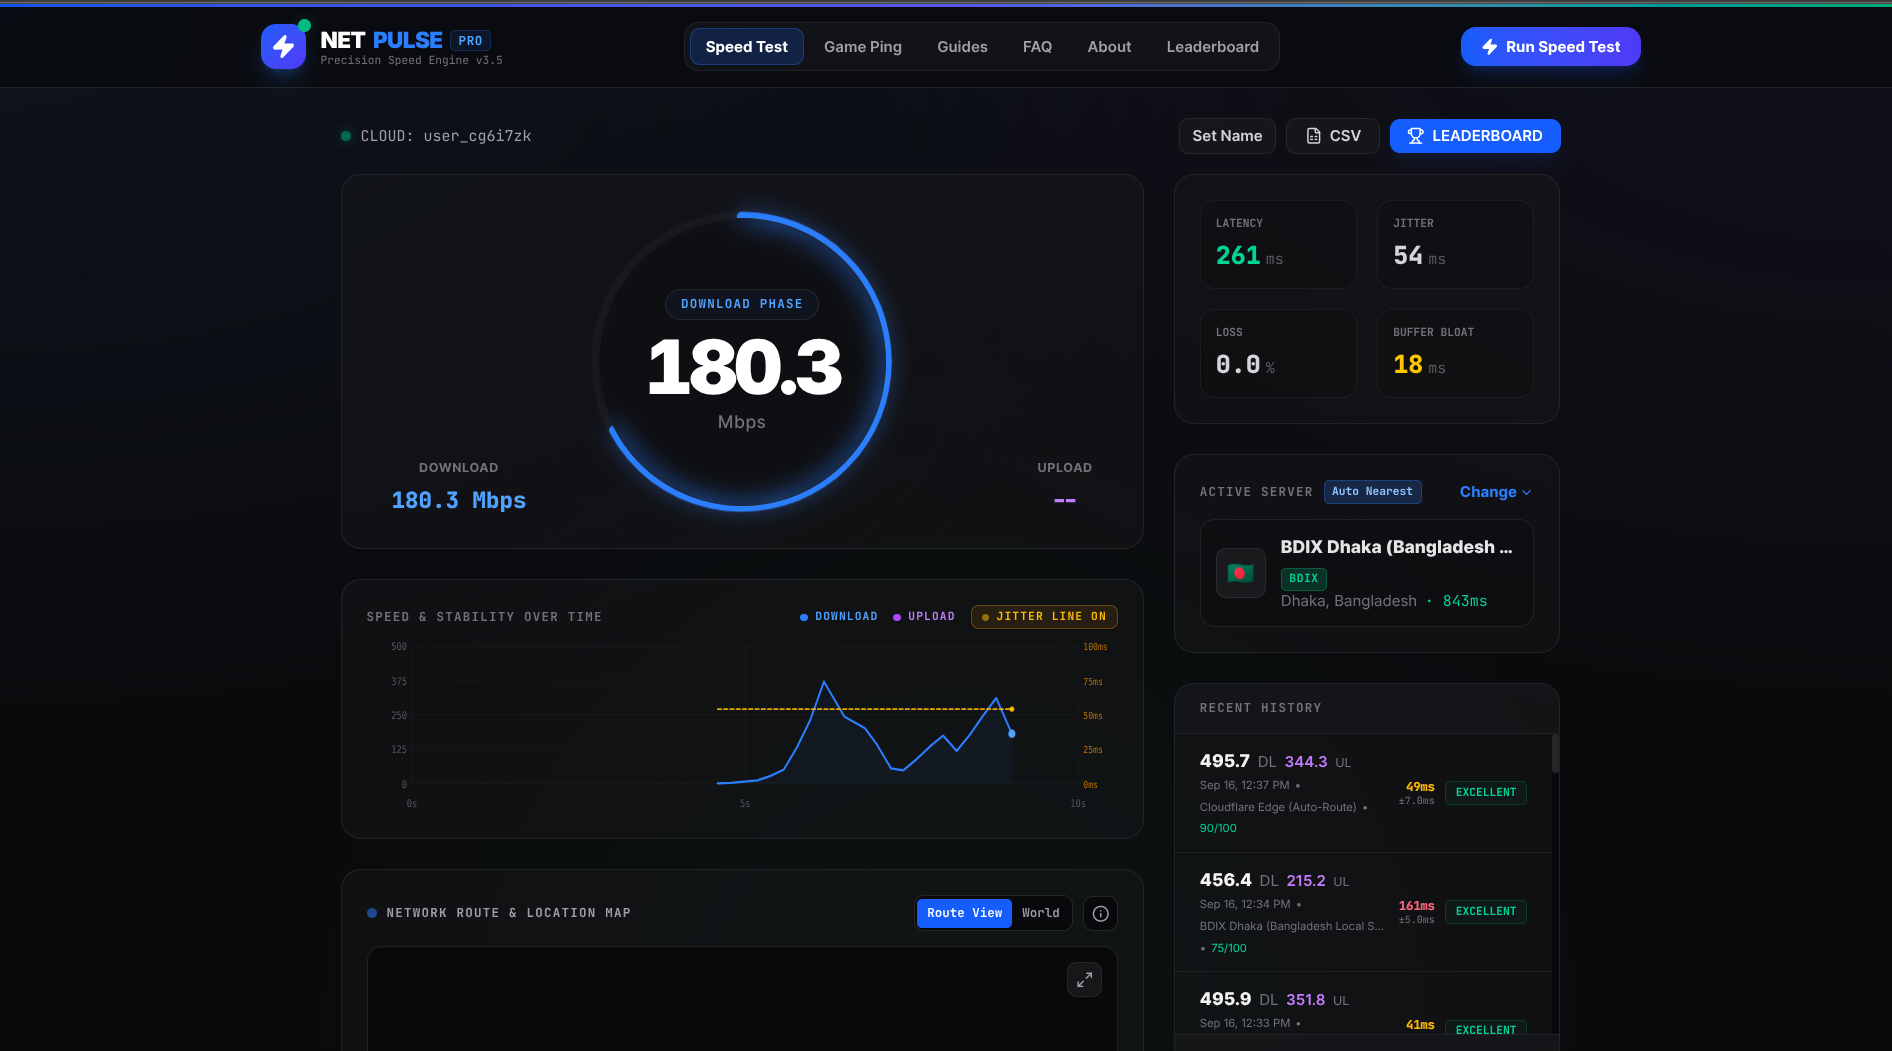Click the 75/100 score text
The height and width of the screenshot is (1051, 1892).
tap(1229, 948)
